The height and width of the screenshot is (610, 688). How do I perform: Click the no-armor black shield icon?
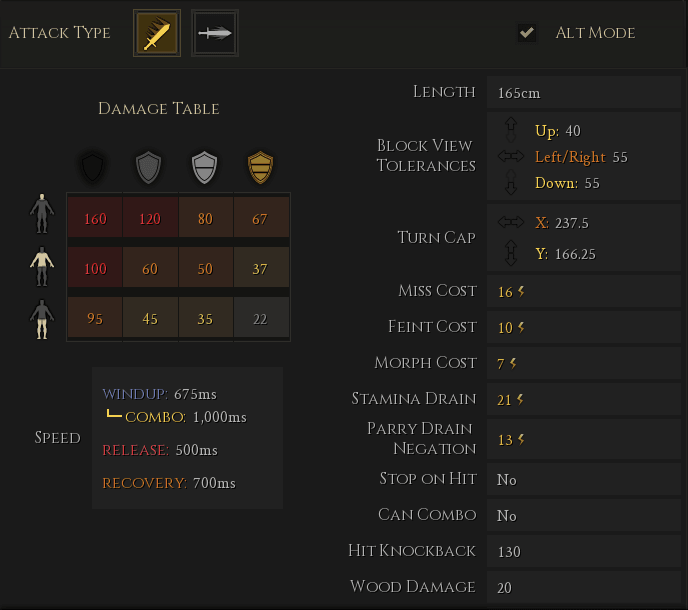click(x=93, y=167)
